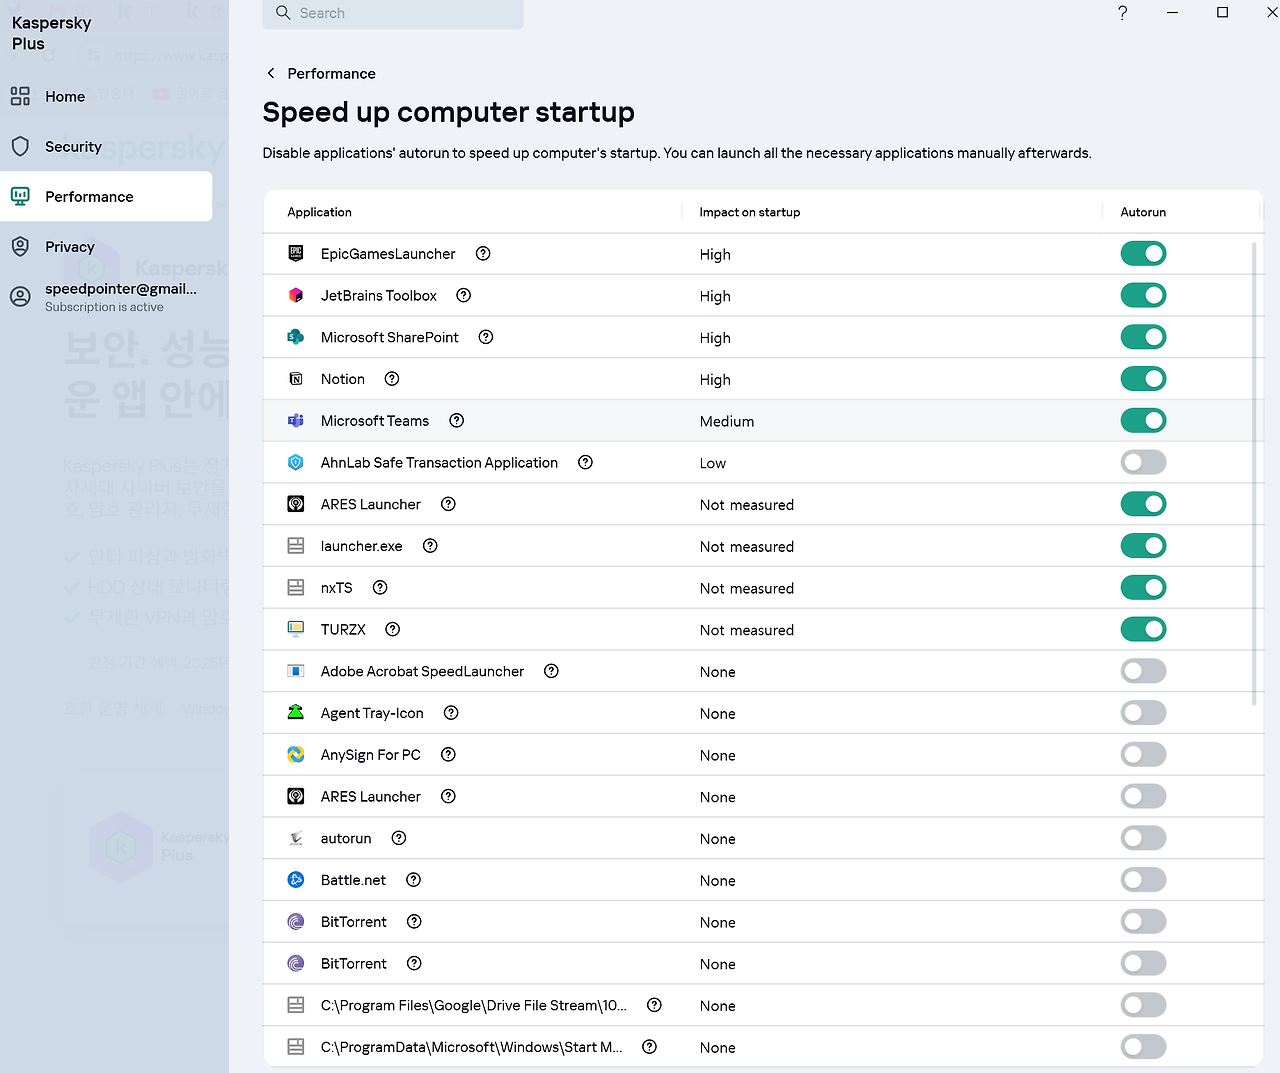Click the application list vertical scrollbar

pyautogui.click(x=1254, y=473)
